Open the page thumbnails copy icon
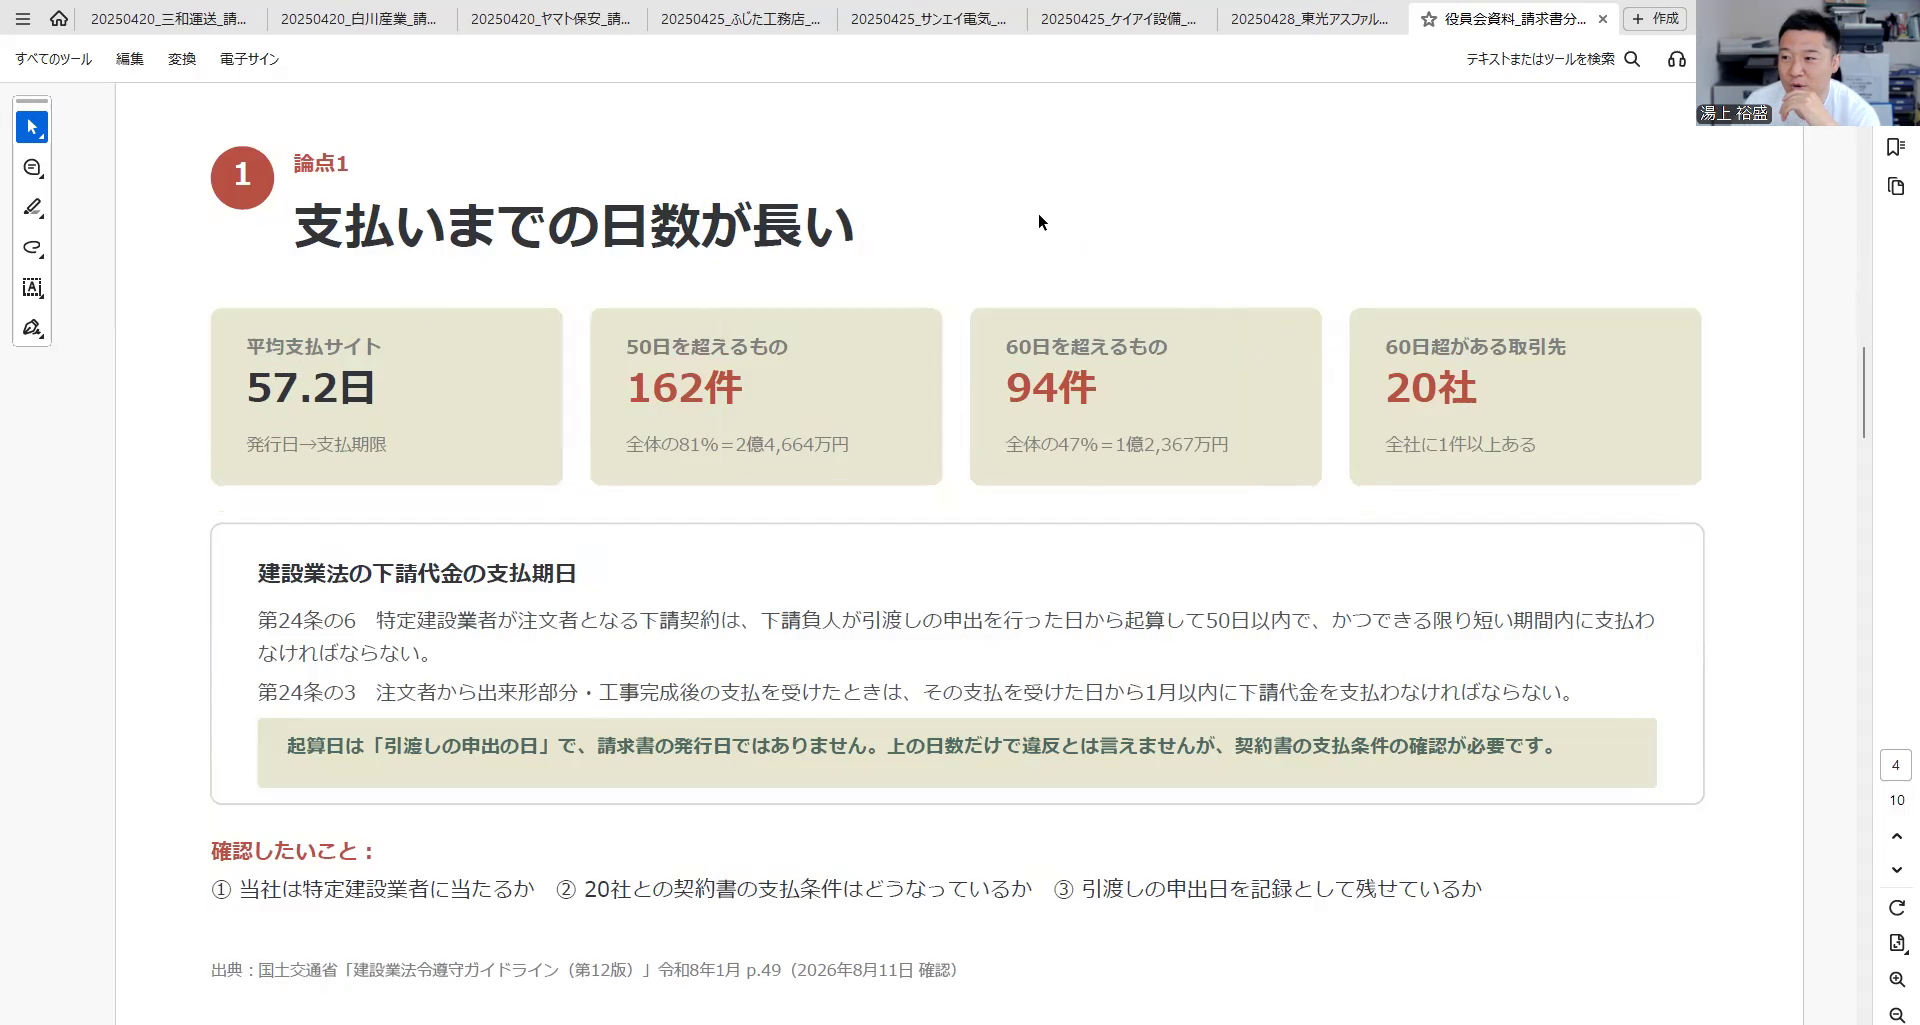This screenshot has height=1025, width=1920. [1896, 187]
